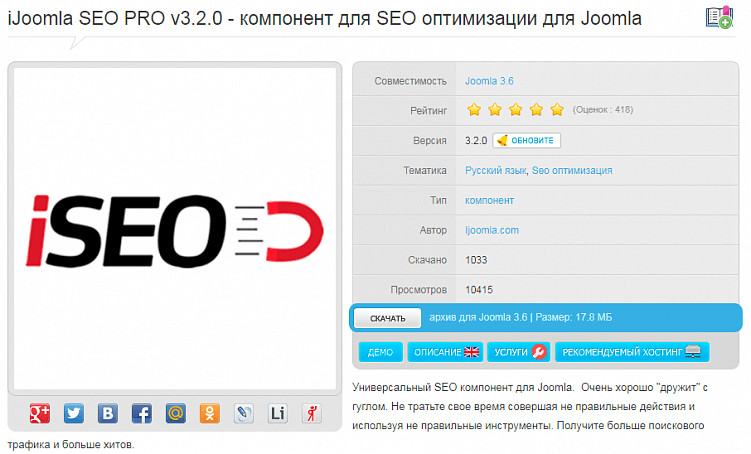
Task: Click the Рейтинг label
Action: point(428,111)
